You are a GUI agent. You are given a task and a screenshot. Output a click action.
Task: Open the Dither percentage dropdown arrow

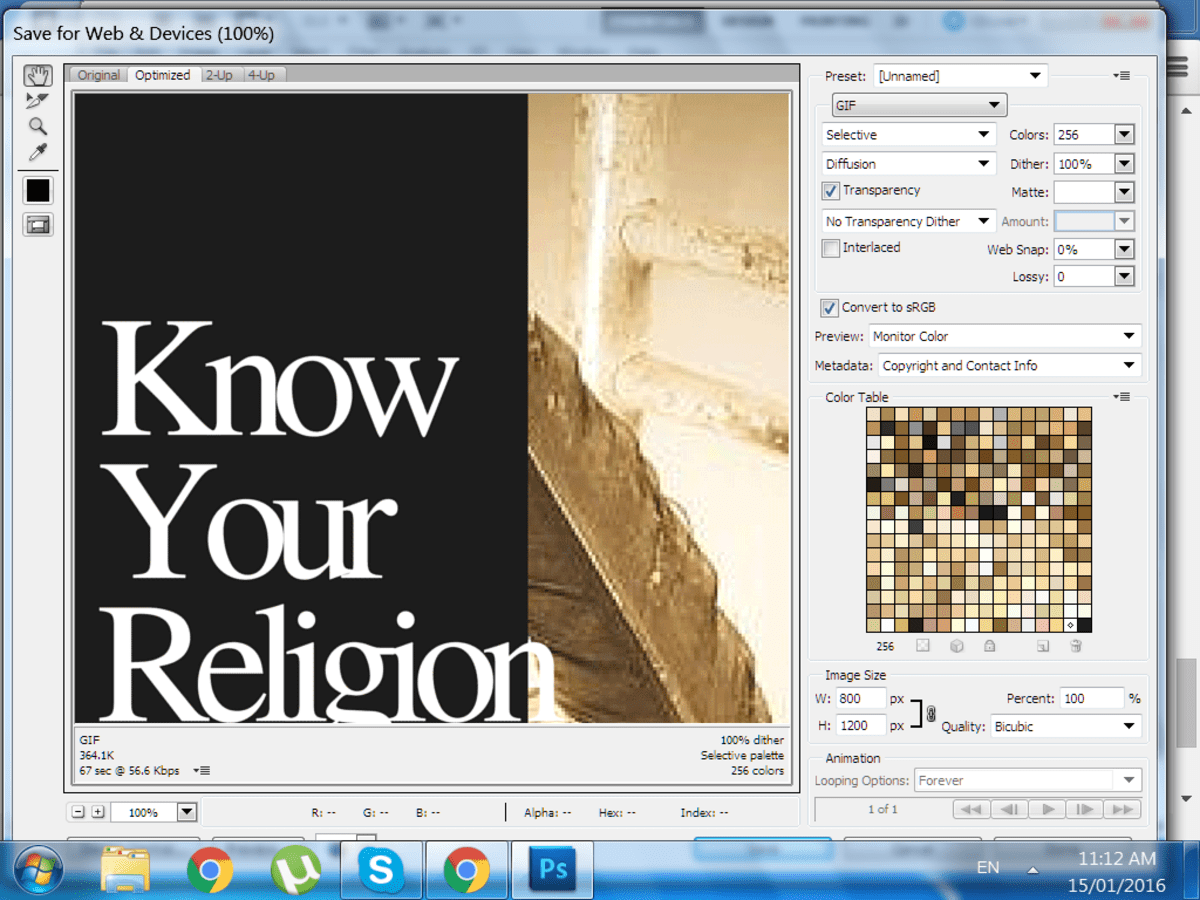[x=1124, y=164]
